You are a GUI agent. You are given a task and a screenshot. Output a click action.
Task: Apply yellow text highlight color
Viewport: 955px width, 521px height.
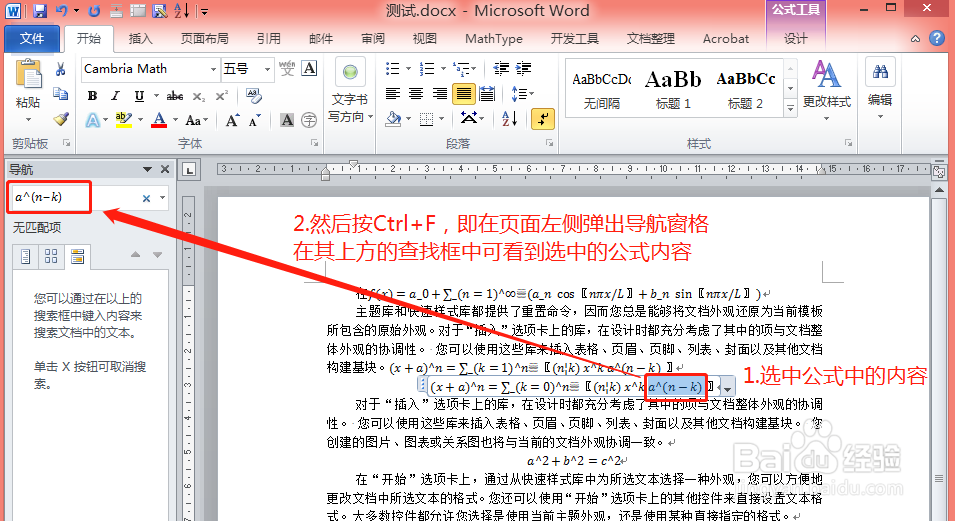click(124, 119)
